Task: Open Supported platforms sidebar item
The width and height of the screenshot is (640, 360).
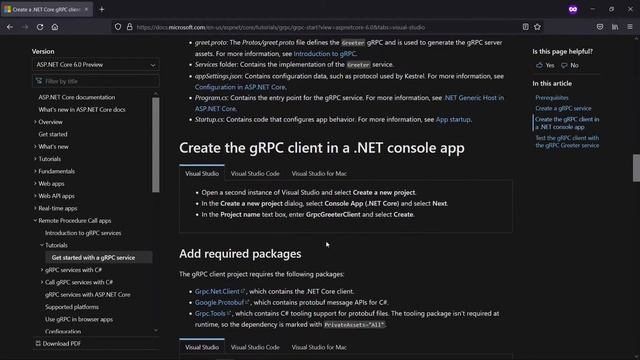Action: click(72, 307)
